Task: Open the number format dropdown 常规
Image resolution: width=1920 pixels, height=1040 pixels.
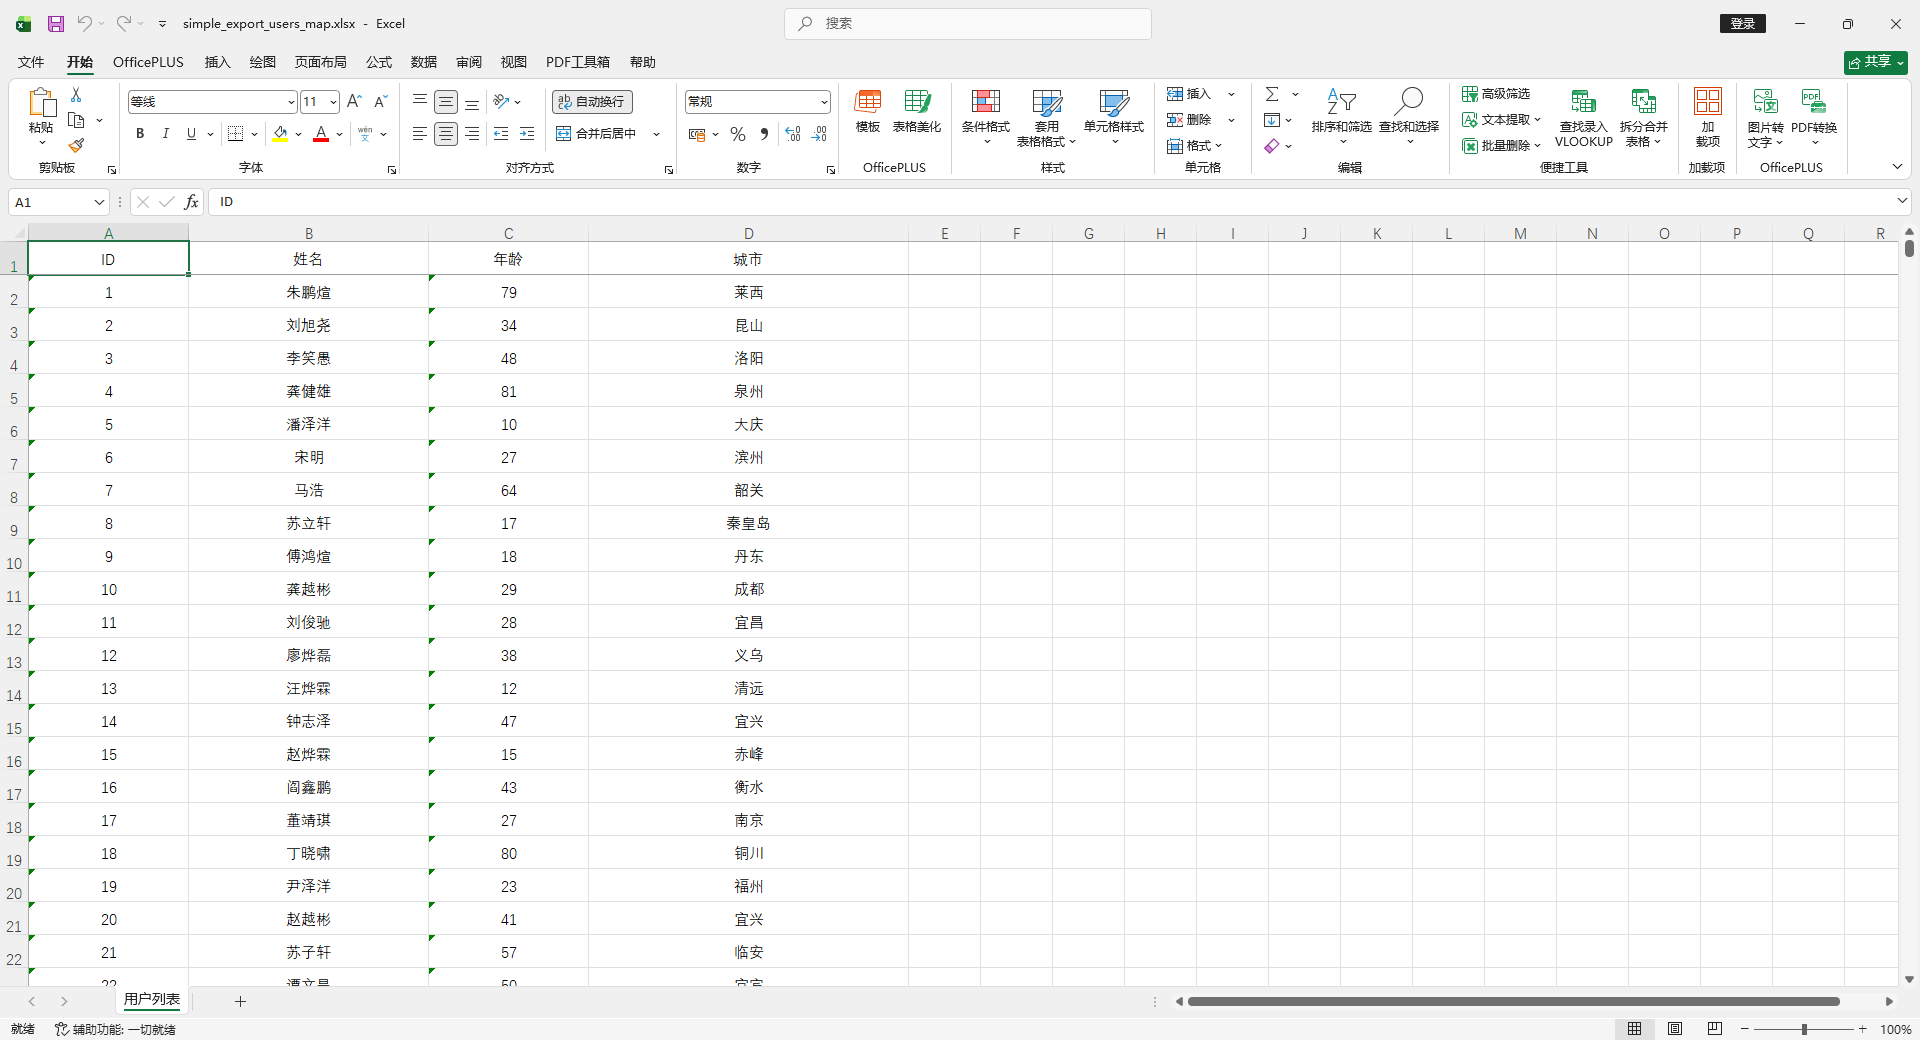Action: (824, 102)
